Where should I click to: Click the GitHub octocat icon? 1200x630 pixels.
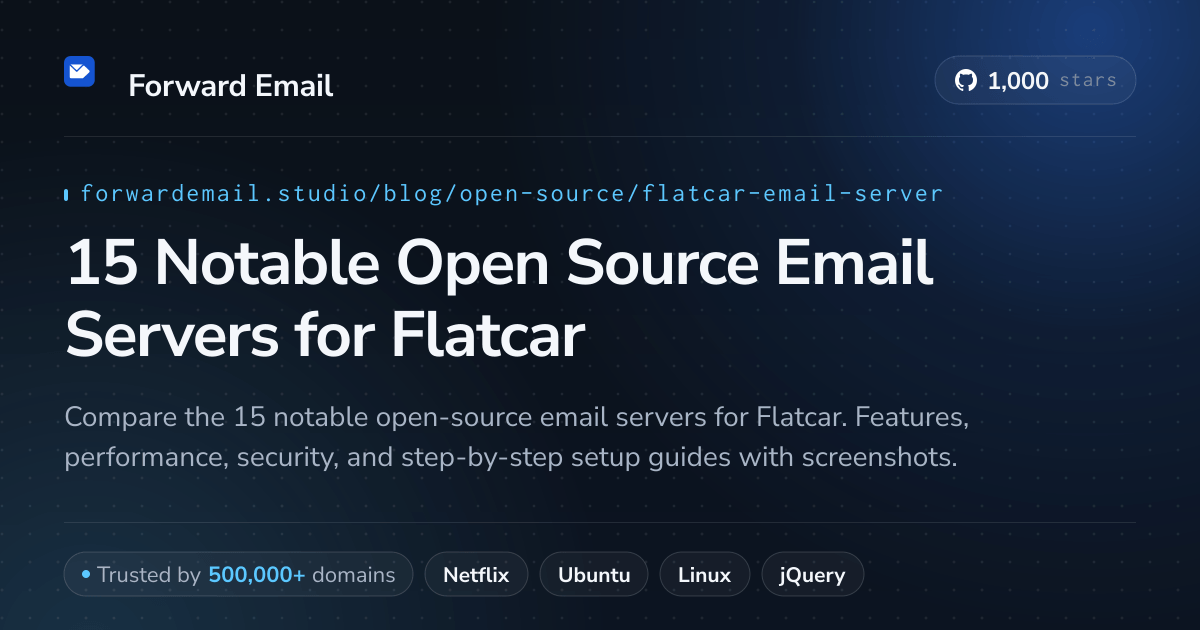pyautogui.click(x=966, y=81)
